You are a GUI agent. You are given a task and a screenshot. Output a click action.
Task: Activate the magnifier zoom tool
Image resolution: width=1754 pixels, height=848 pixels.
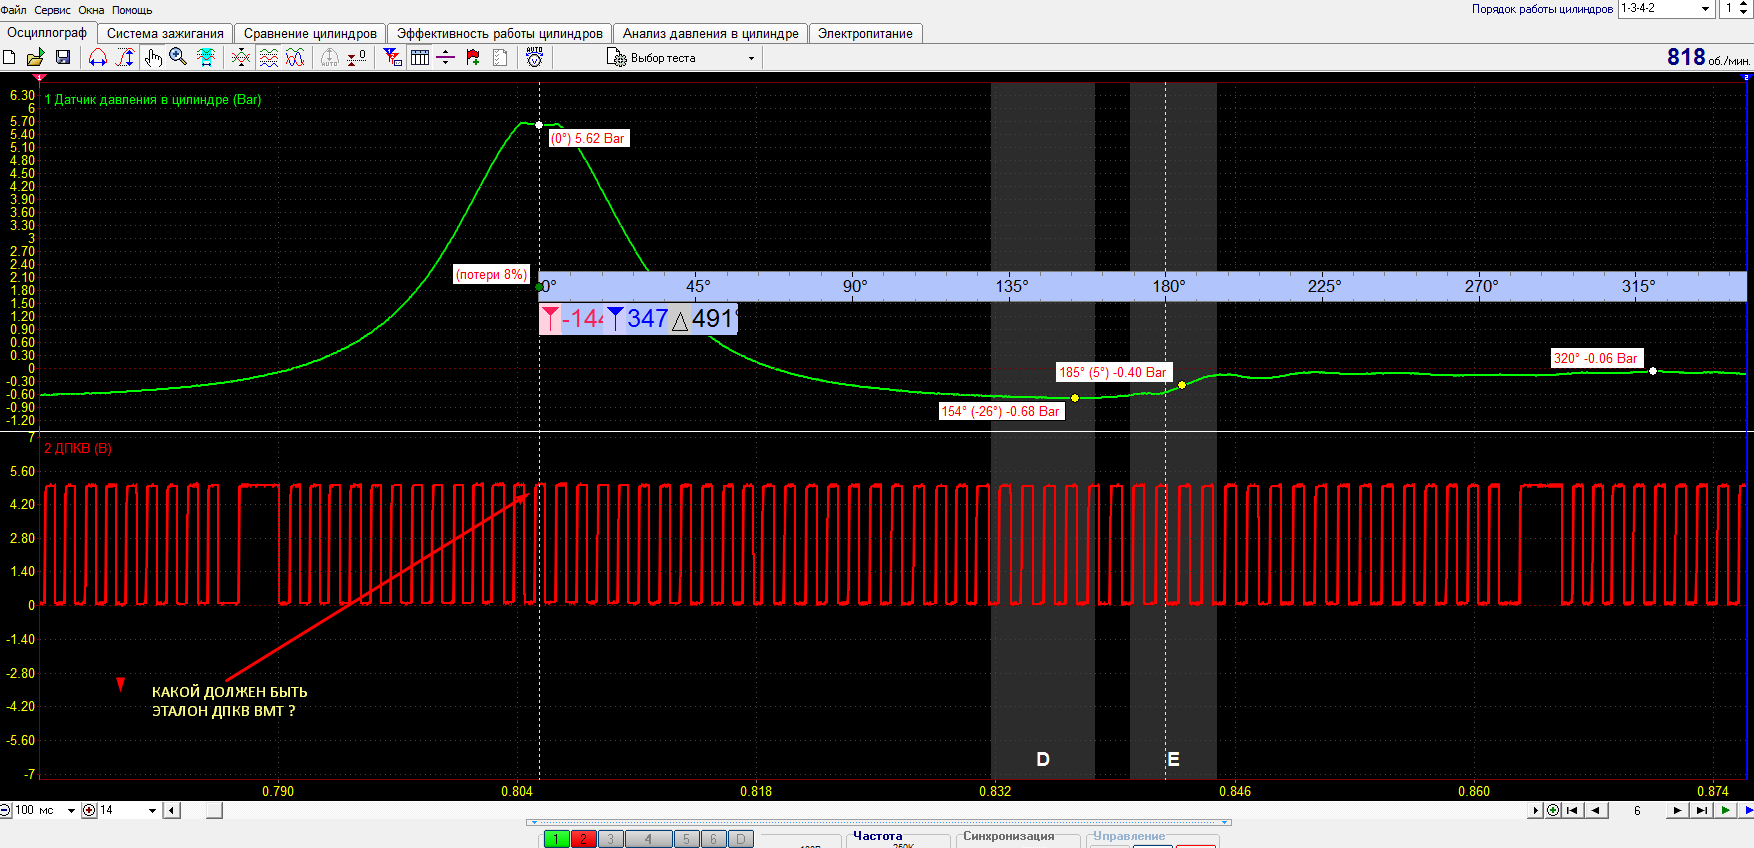pyautogui.click(x=178, y=57)
